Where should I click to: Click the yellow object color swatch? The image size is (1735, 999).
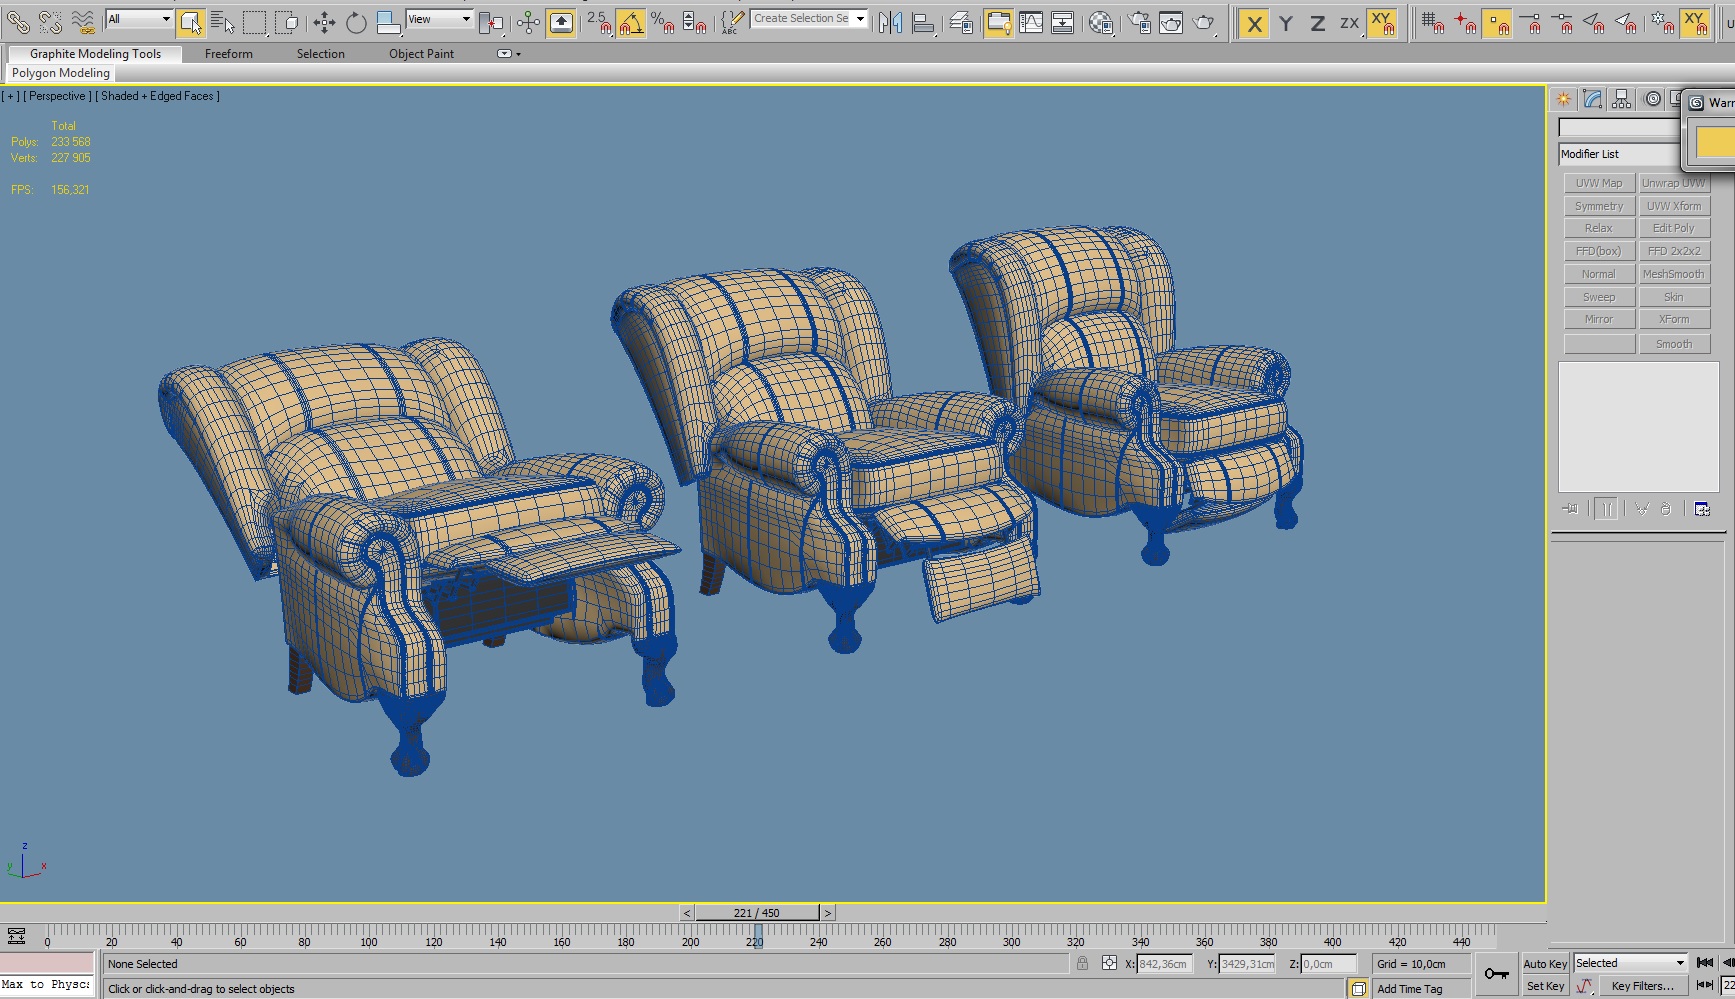tap(1715, 142)
